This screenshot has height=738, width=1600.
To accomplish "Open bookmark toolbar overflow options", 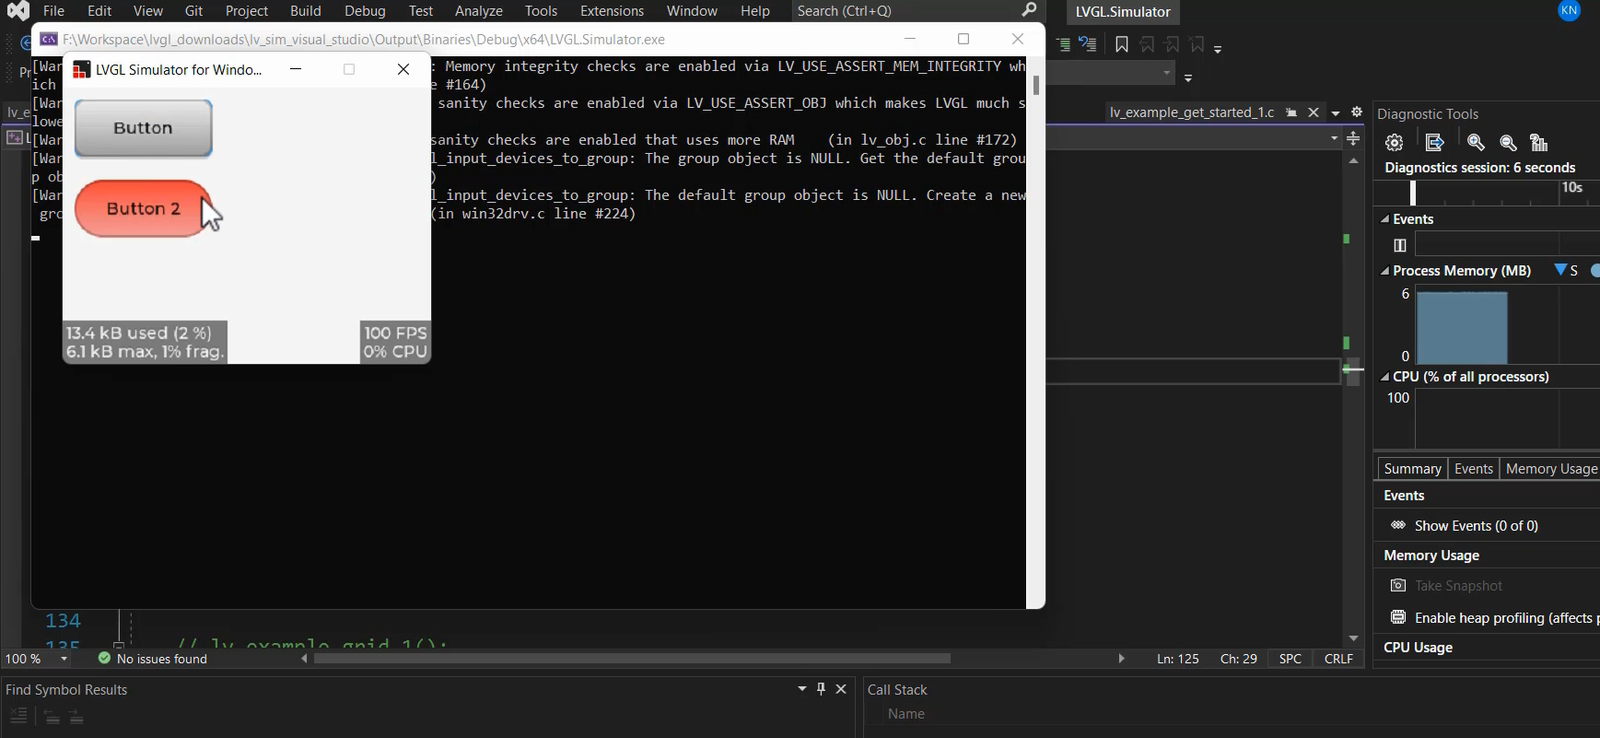I will point(1218,47).
